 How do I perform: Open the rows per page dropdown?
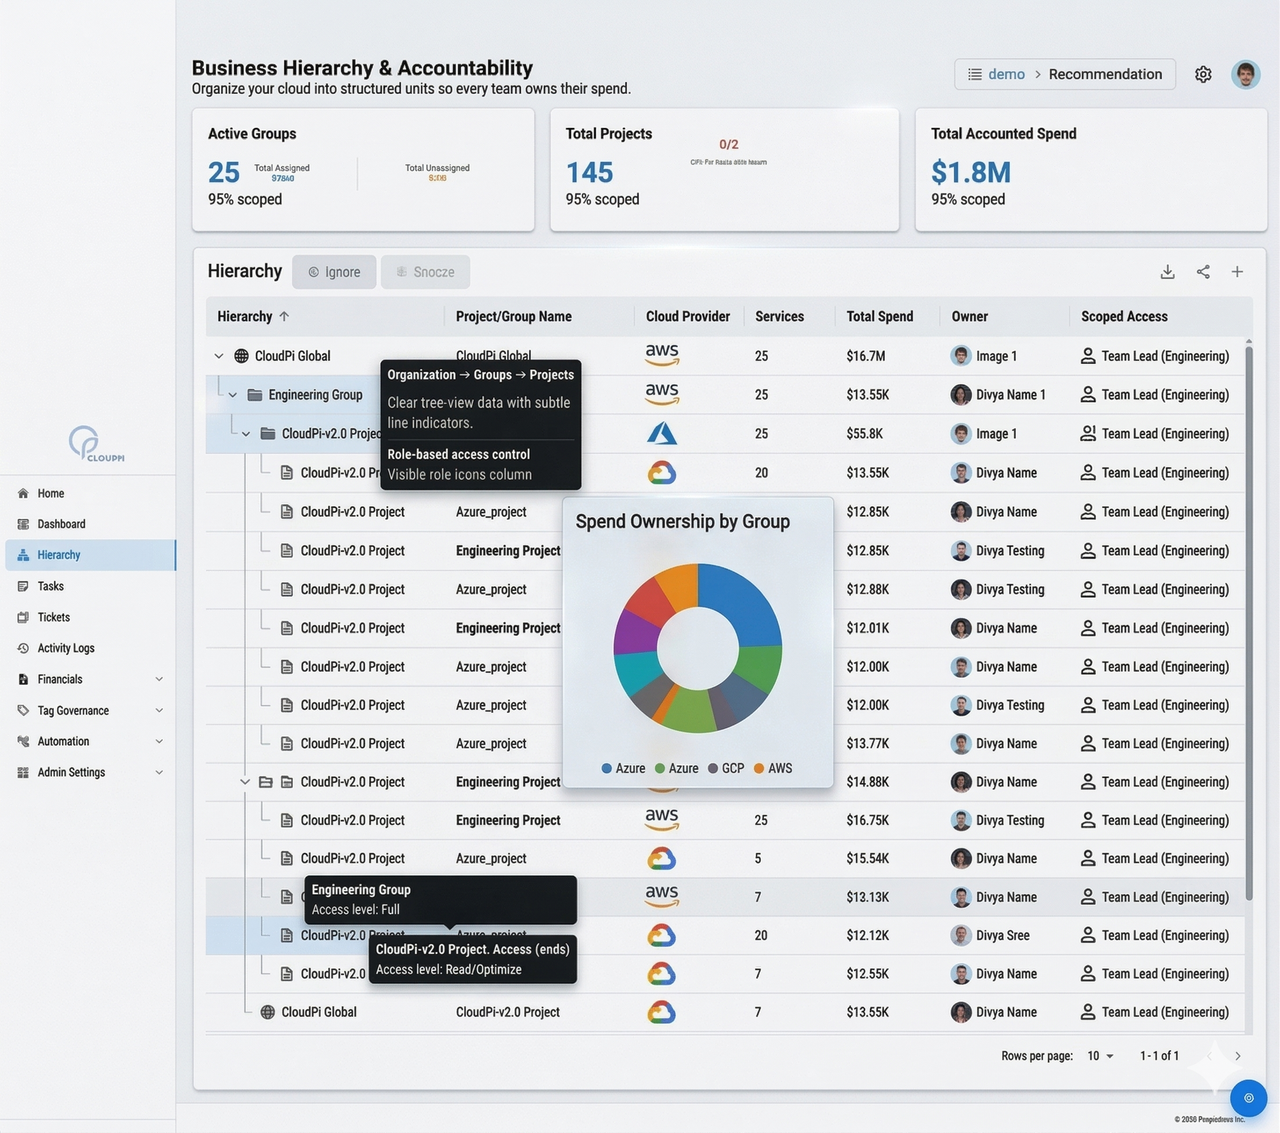pyautogui.click(x=1100, y=1056)
